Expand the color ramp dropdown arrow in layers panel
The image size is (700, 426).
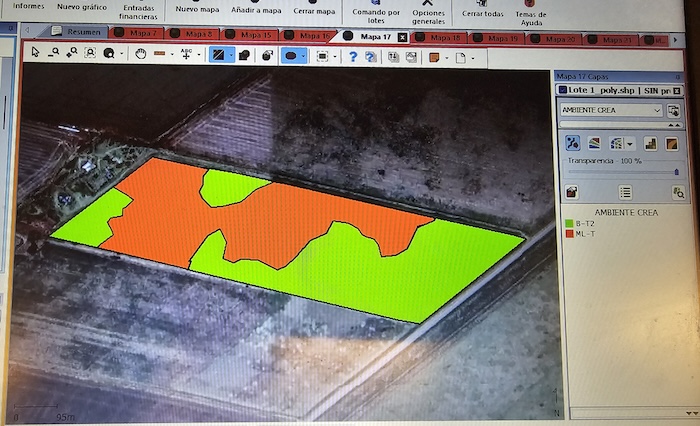tap(630, 143)
